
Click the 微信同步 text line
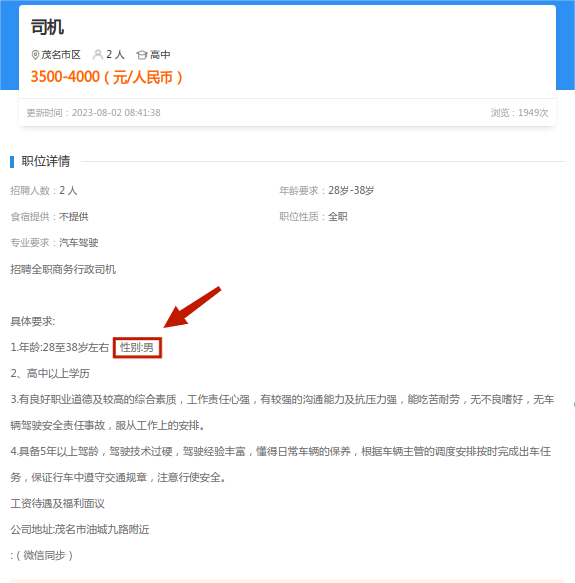click(42, 555)
